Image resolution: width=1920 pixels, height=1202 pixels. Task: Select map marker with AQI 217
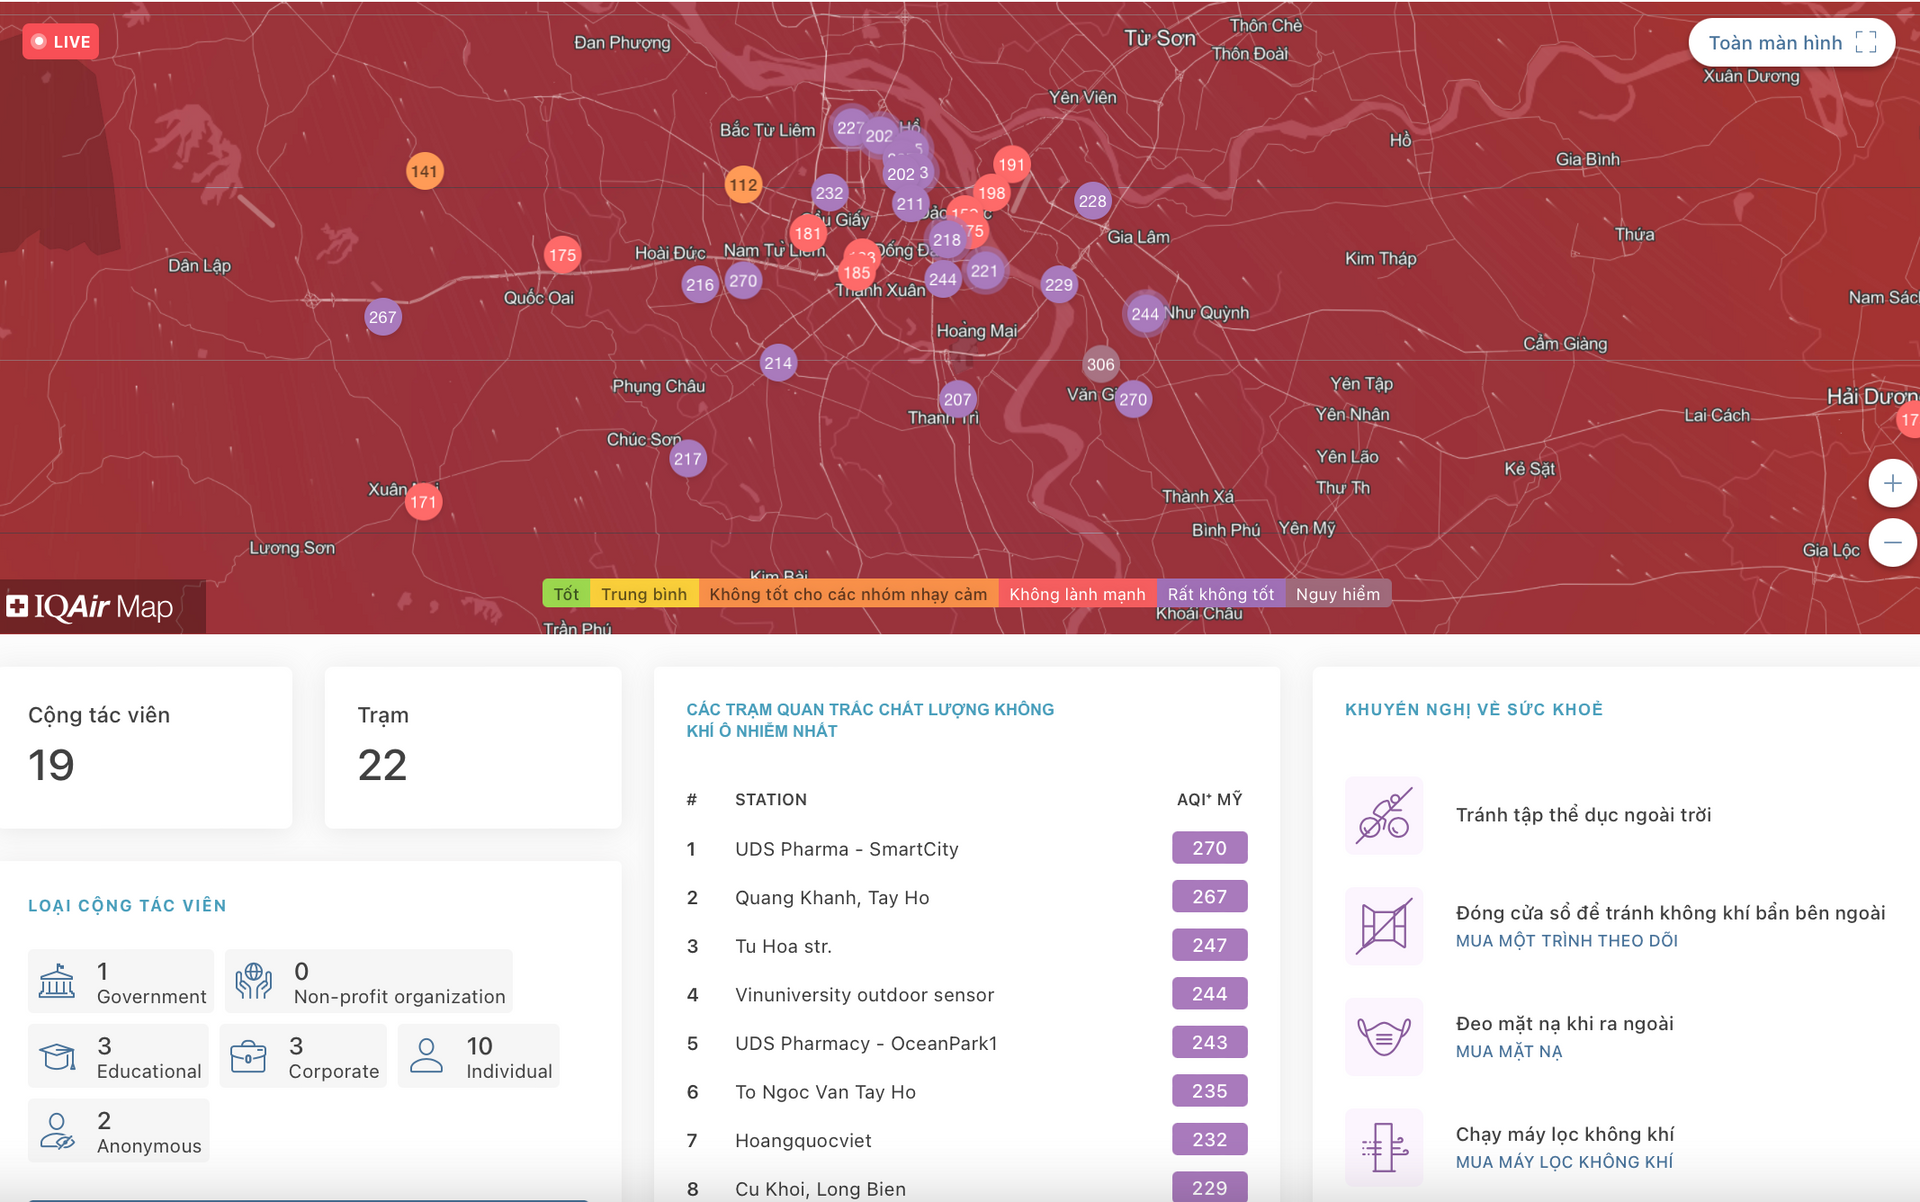pyautogui.click(x=687, y=459)
